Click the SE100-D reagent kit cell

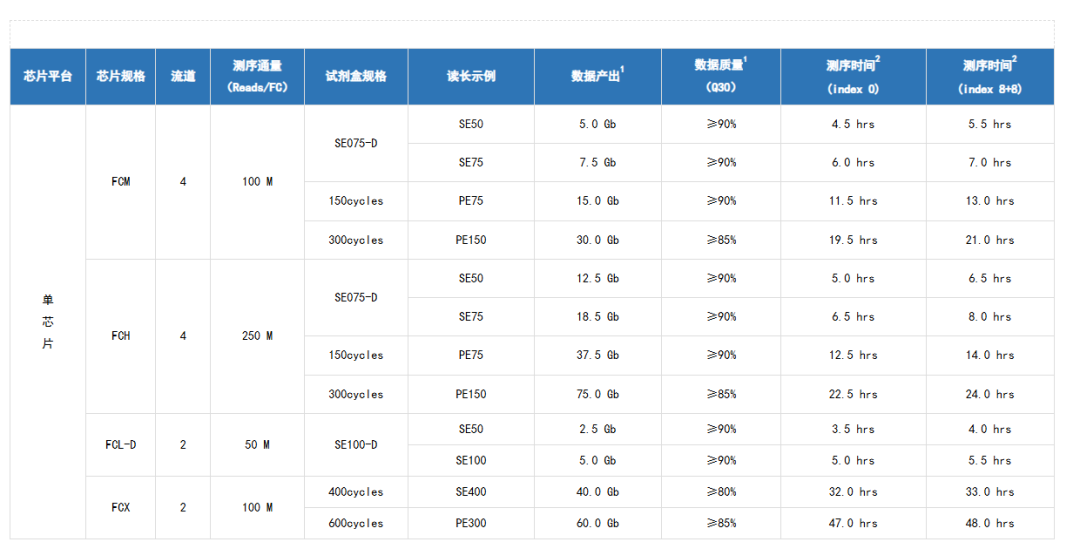coord(356,444)
